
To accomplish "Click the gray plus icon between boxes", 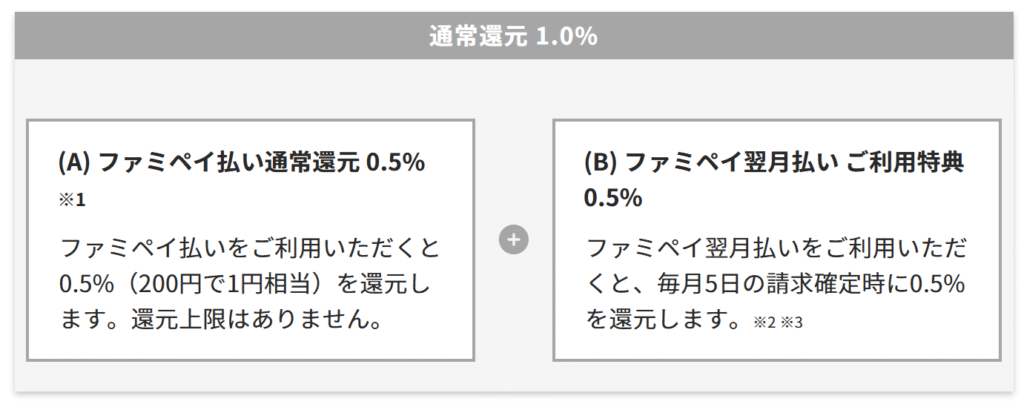I will pyautogui.click(x=513, y=240).
